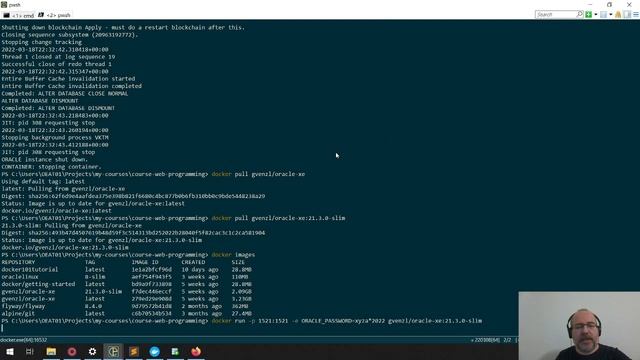Open File Explorer from the taskbar
The image size is (640, 360).
(51, 351)
